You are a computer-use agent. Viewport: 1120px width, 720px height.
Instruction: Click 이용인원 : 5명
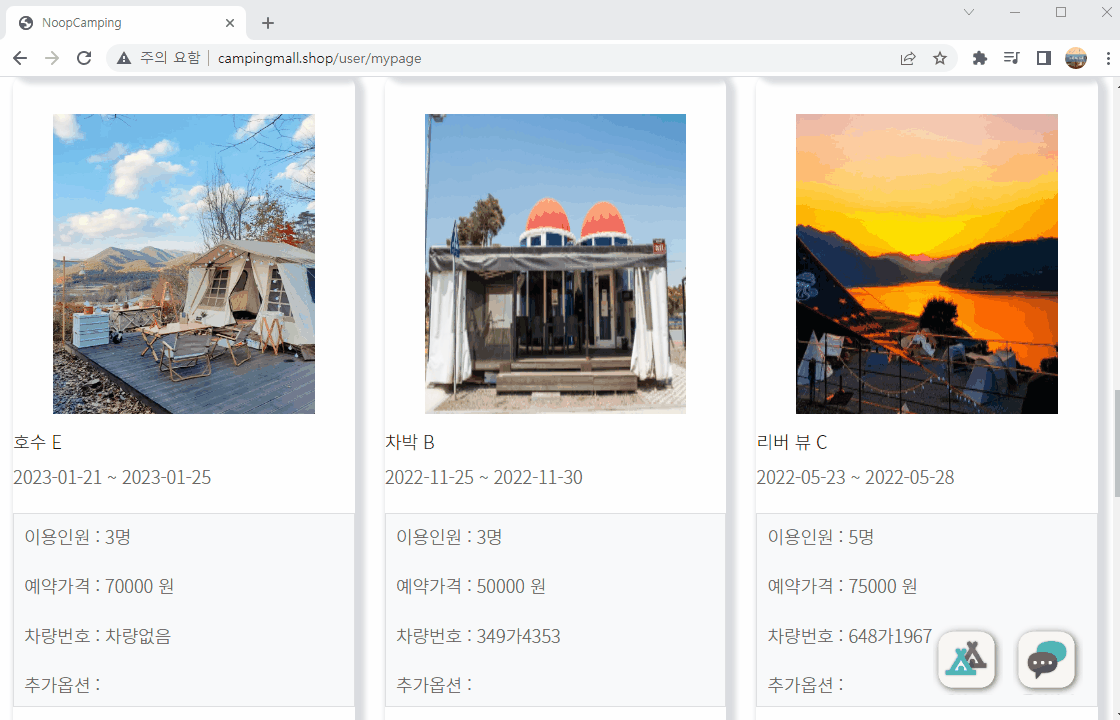pos(821,537)
